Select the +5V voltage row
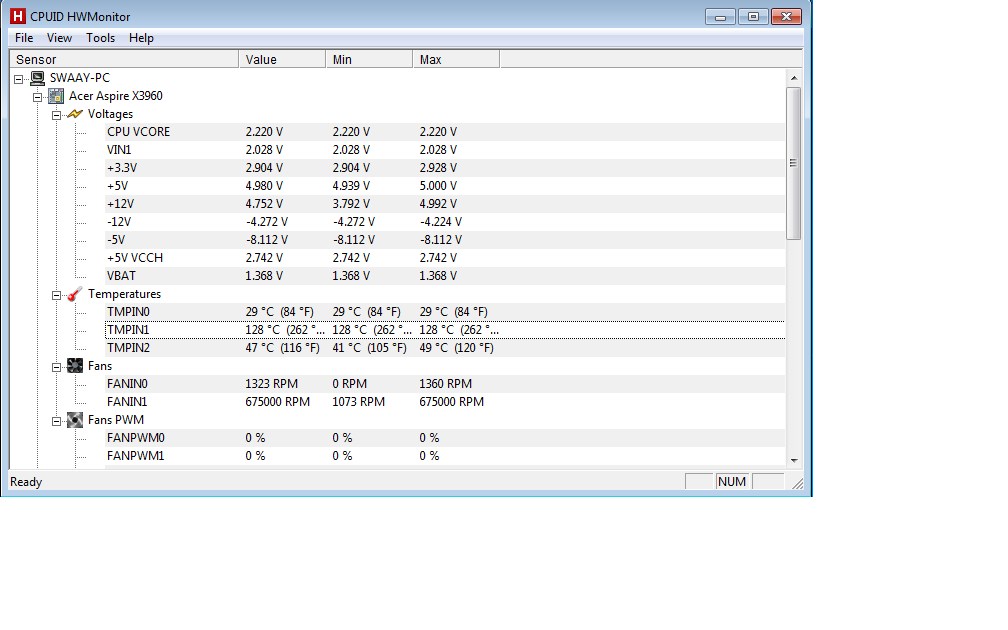This screenshot has width=1008, height=630. point(445,186)
